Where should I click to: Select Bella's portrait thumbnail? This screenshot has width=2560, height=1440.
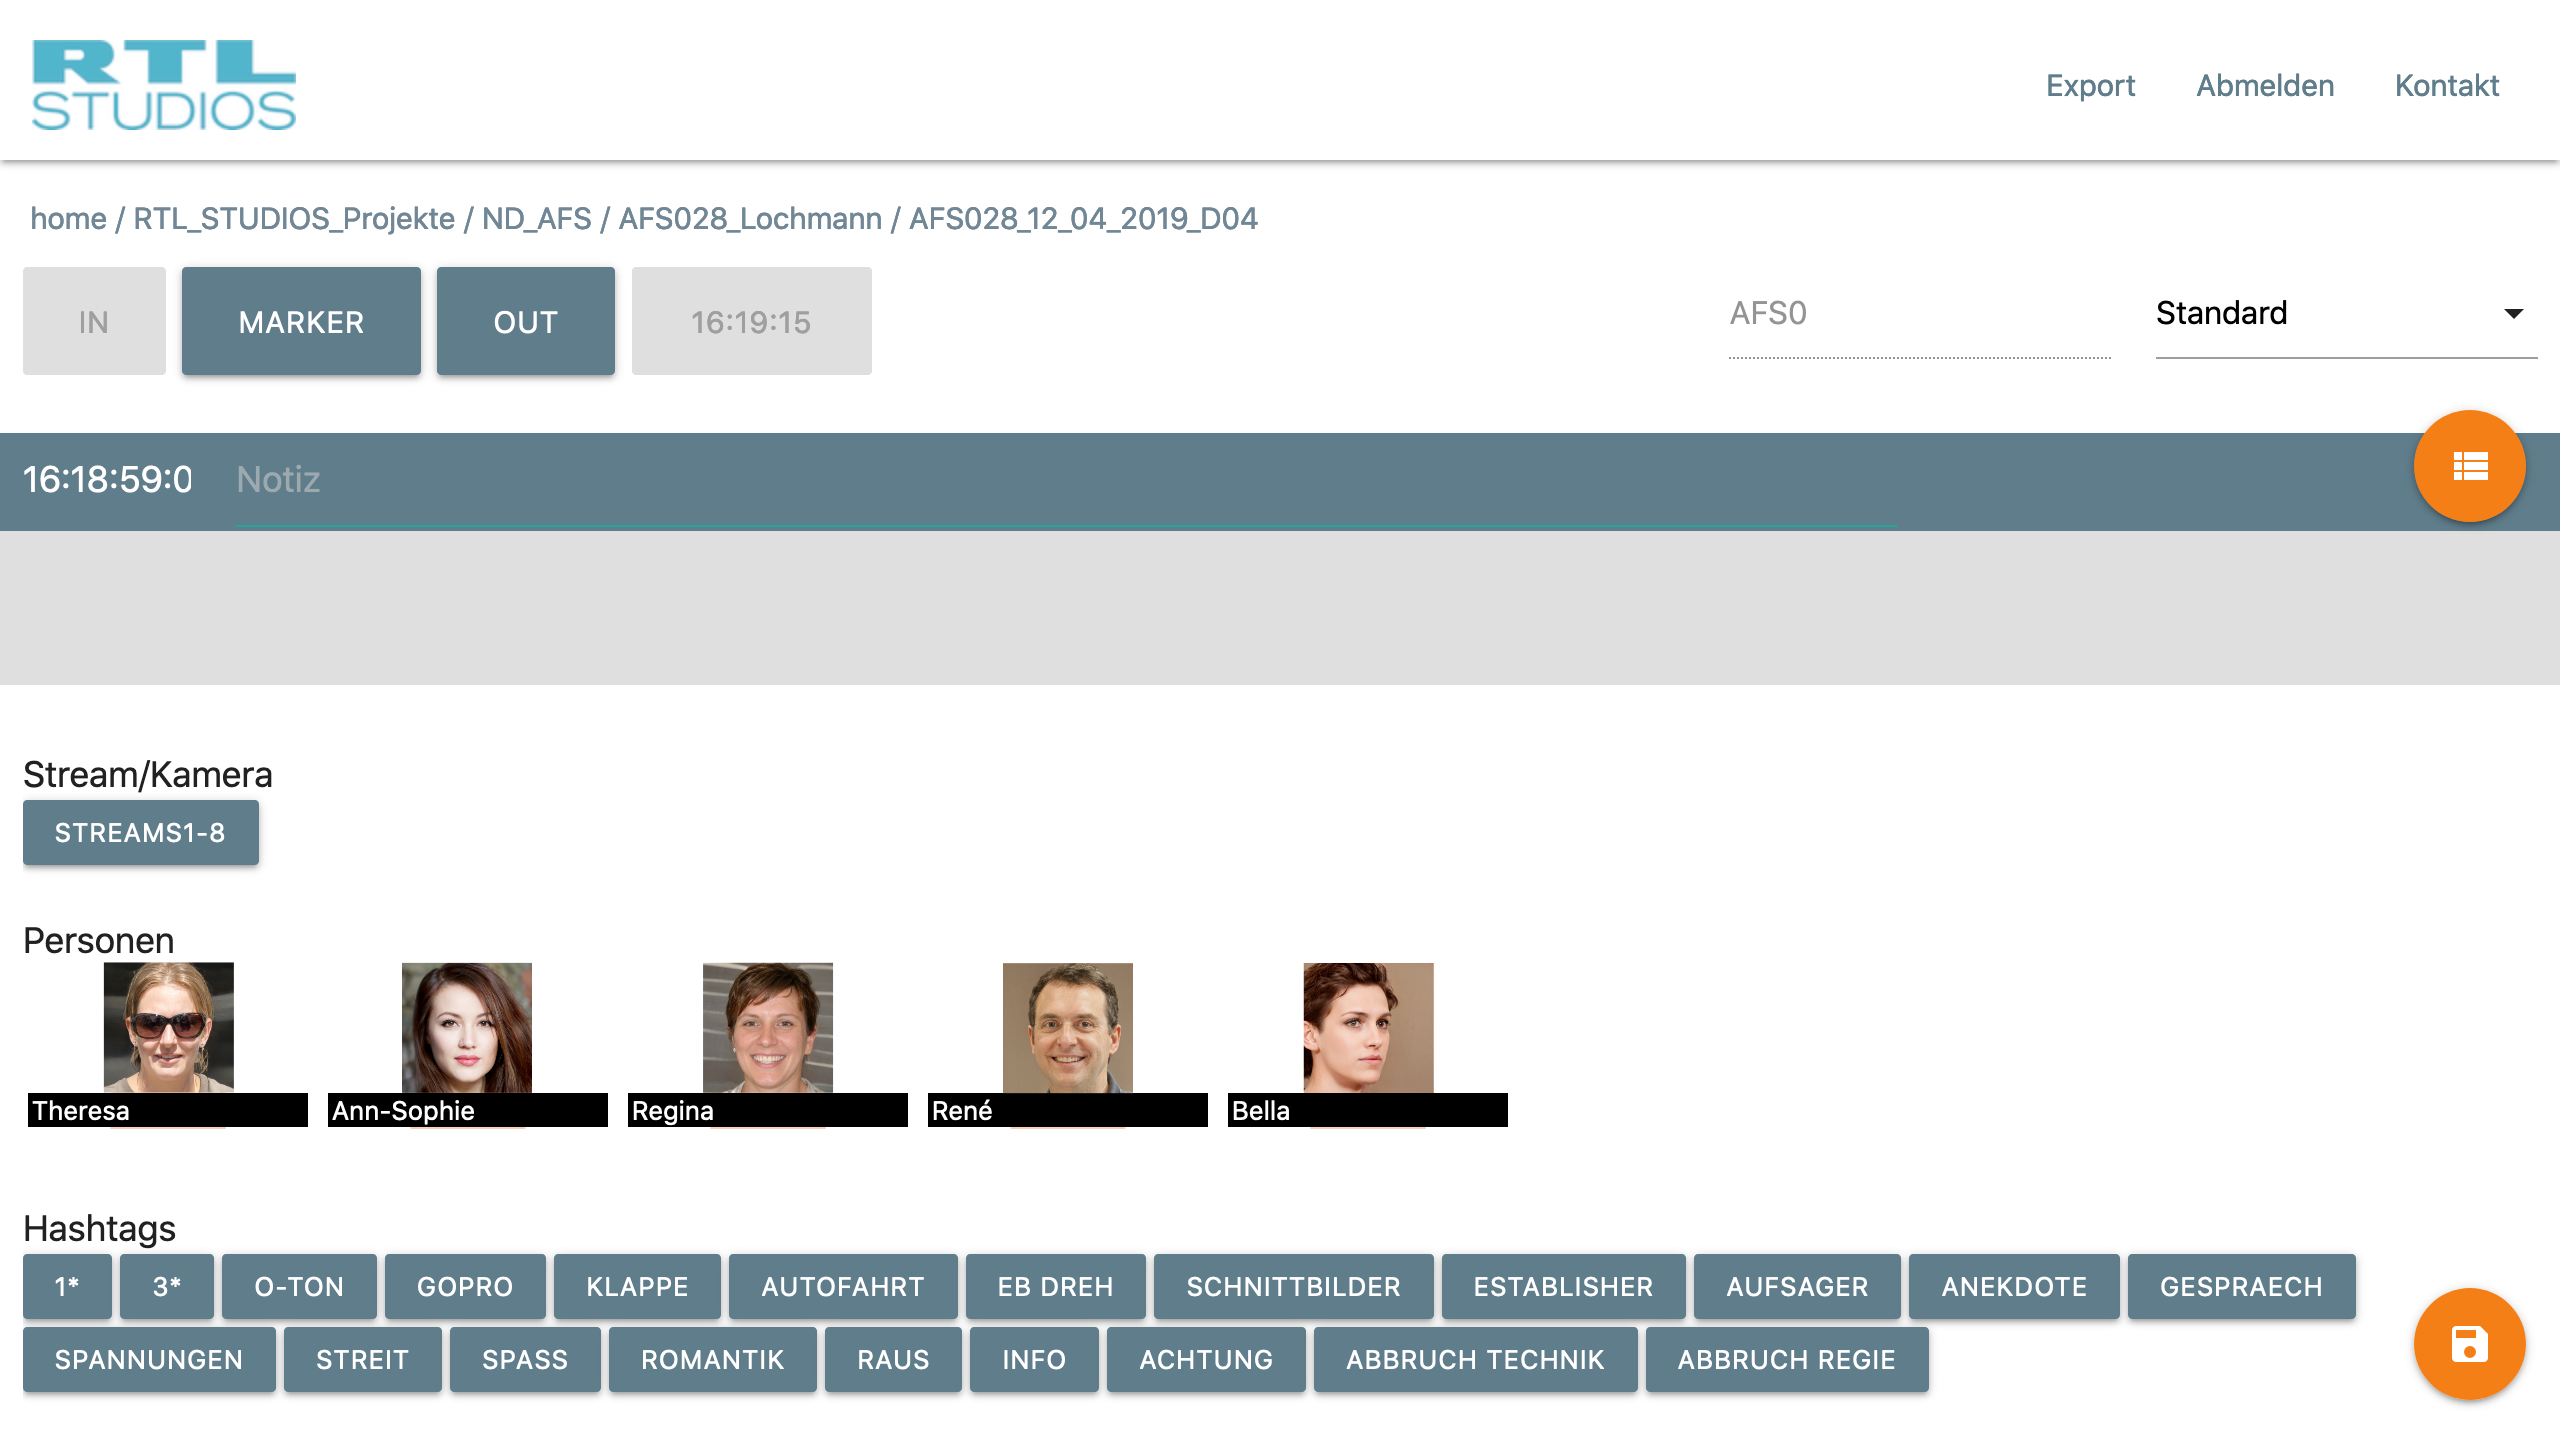pyautogui.click(x=1367, y=1028)
